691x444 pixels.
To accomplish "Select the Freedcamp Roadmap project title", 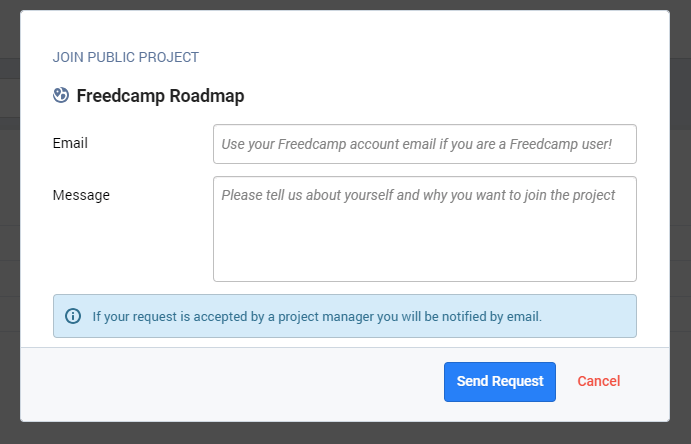I will click(x=160, y=96).
